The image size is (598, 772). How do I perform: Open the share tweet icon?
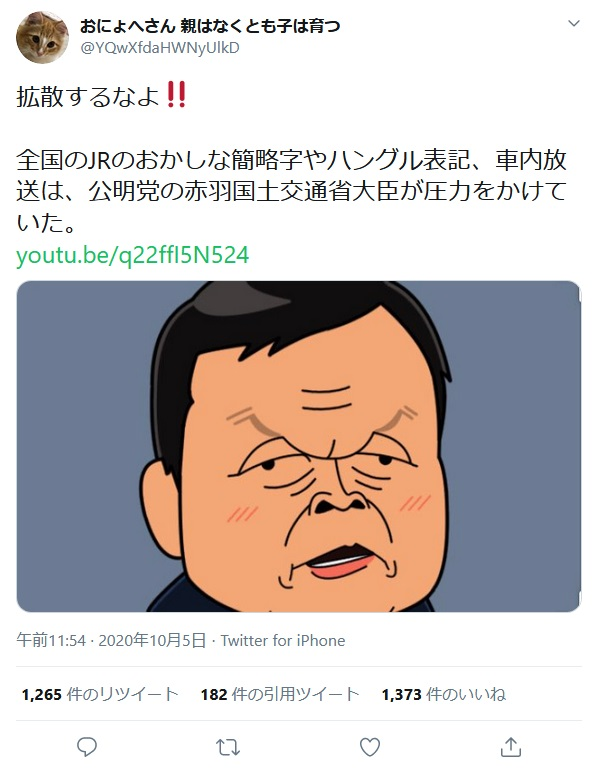510,747
